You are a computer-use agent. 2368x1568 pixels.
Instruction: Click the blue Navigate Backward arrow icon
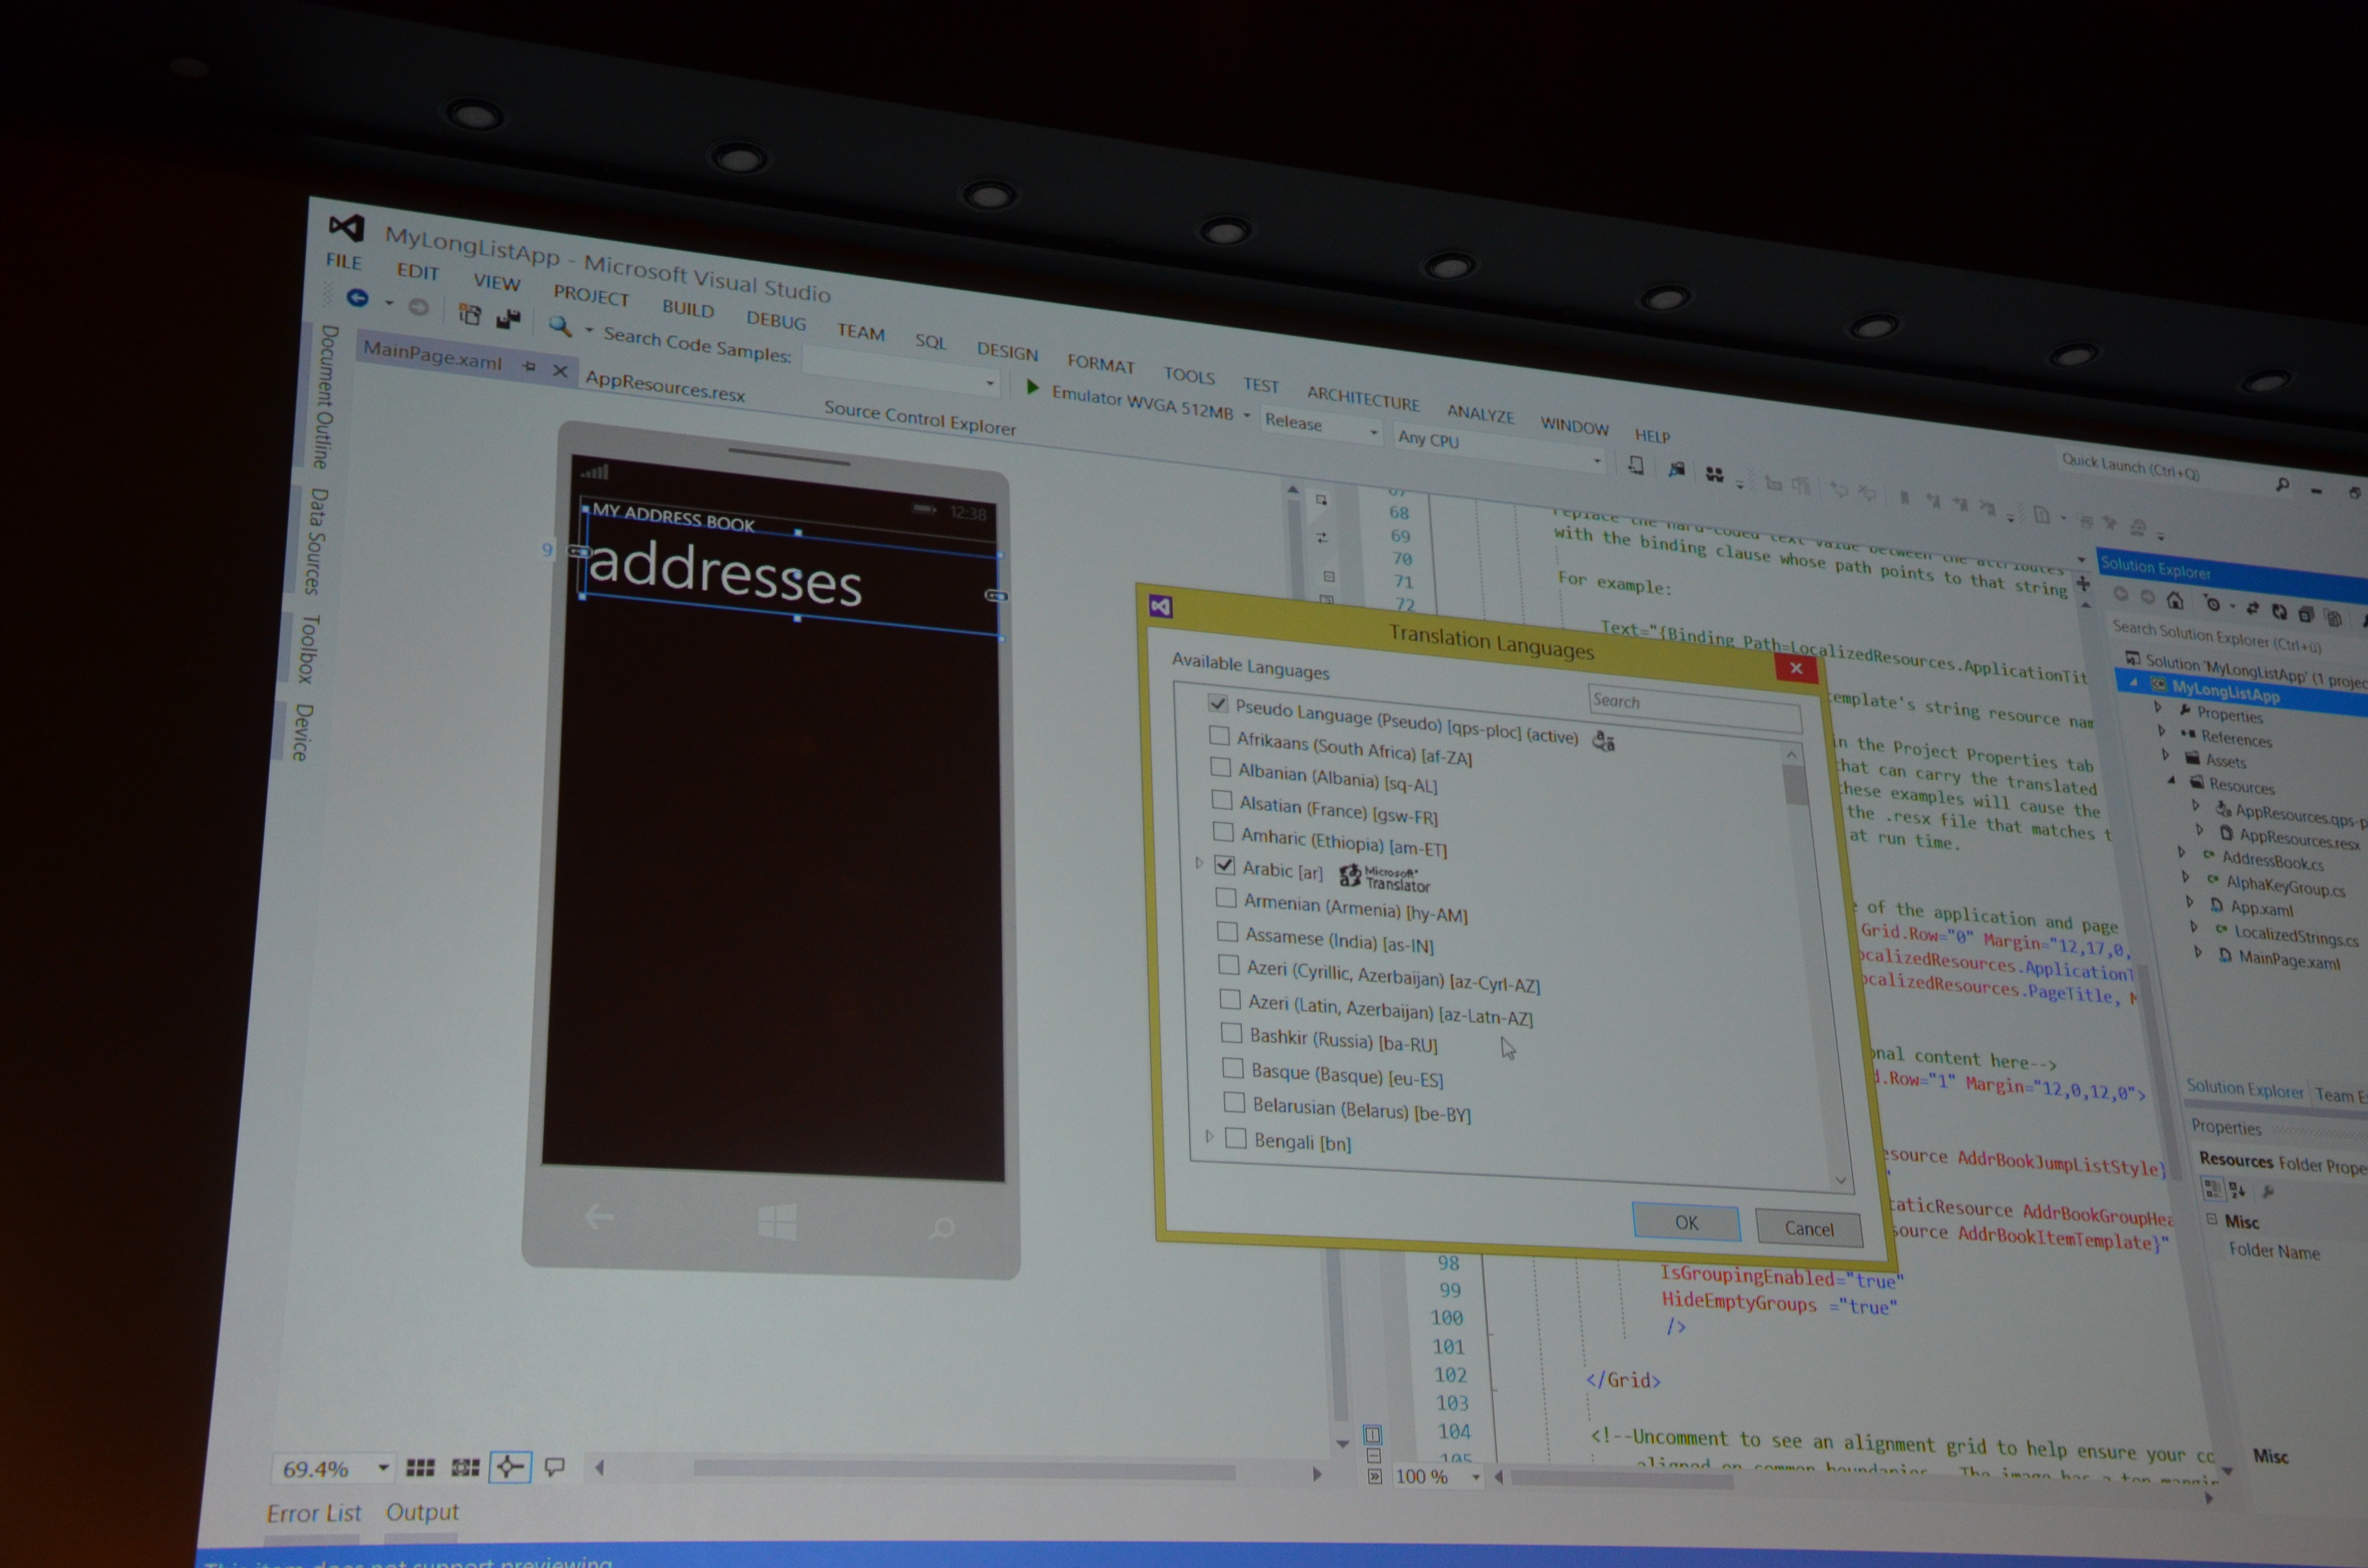(357, 297)
